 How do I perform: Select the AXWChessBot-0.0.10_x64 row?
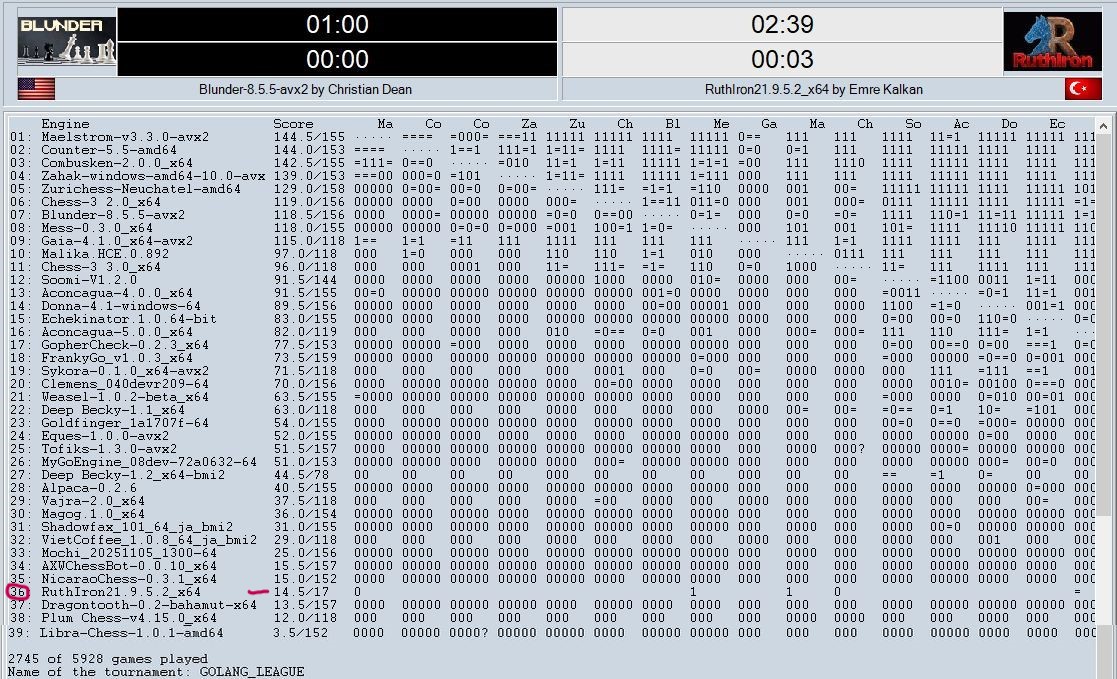[552, 566]
